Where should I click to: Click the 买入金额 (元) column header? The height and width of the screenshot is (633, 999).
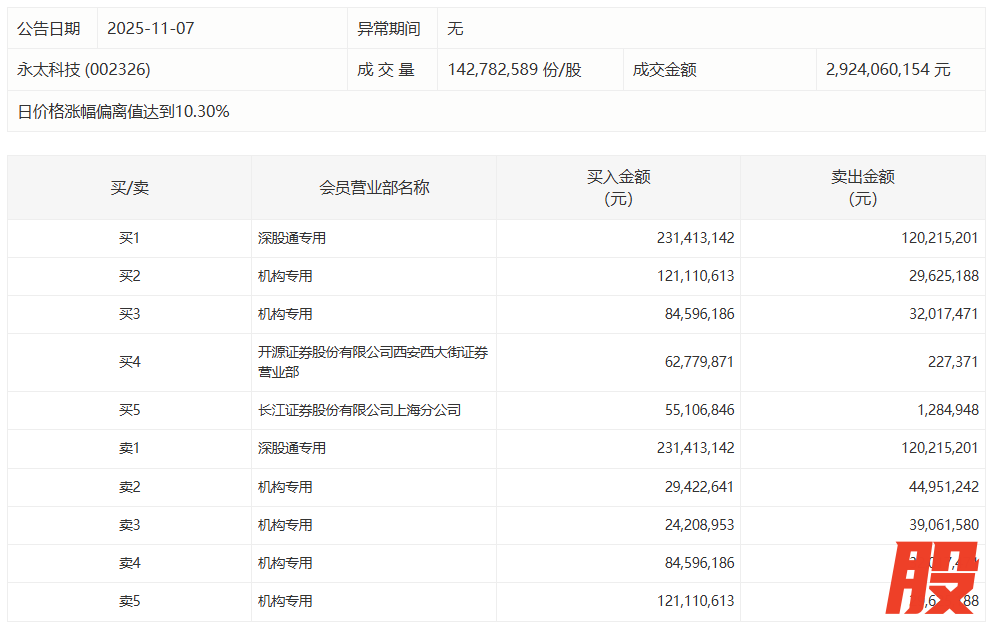click(x=618, y=188)
